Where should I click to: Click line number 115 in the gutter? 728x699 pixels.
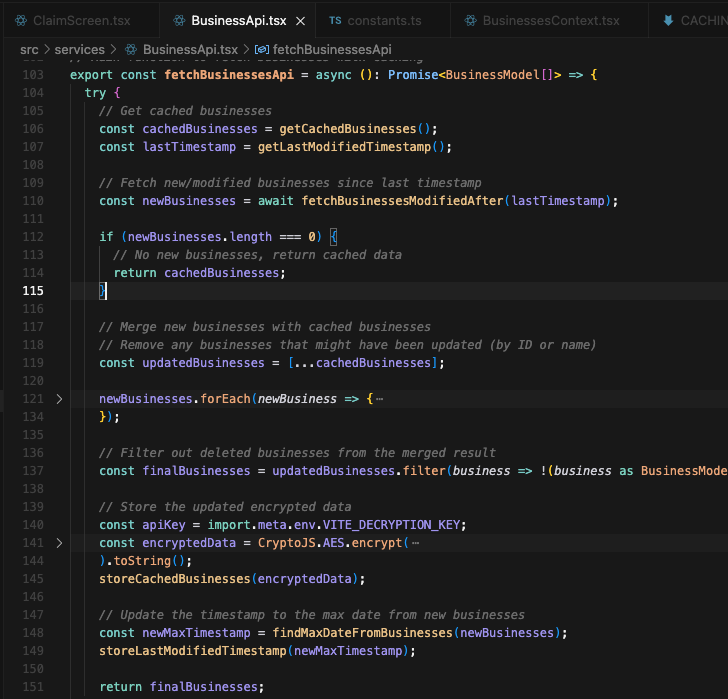(x=33, y=291)
